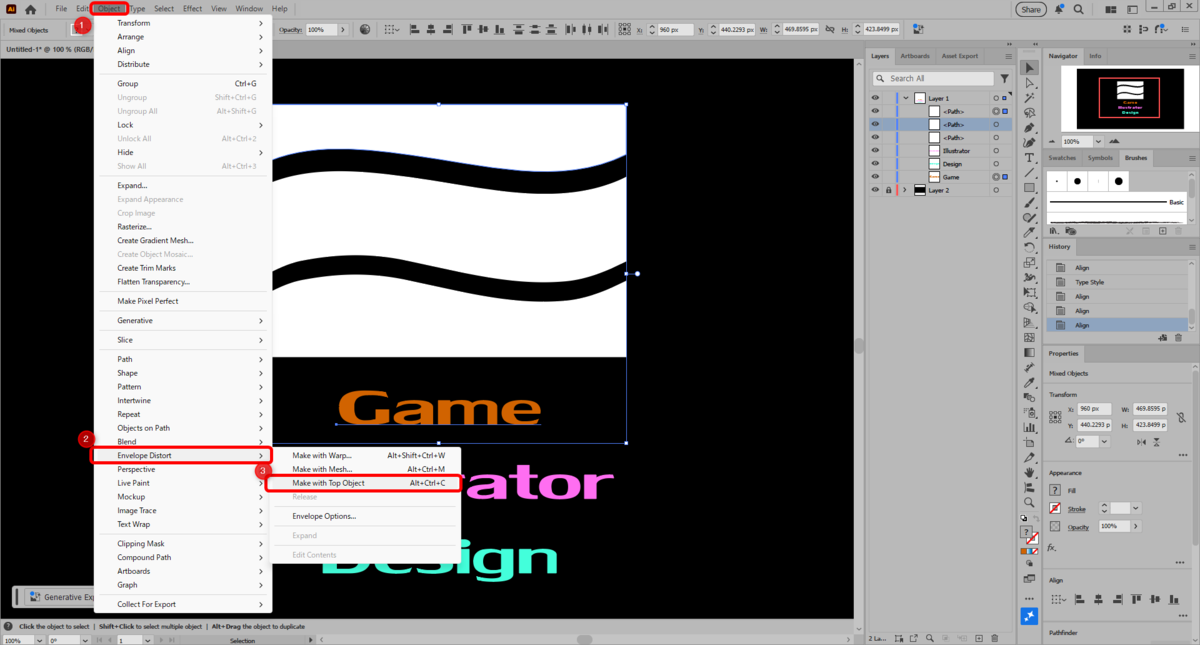Screen dimensions: 1200x645
Task: Pick the Magic Wand tool
Action: tap(1029, 98)
